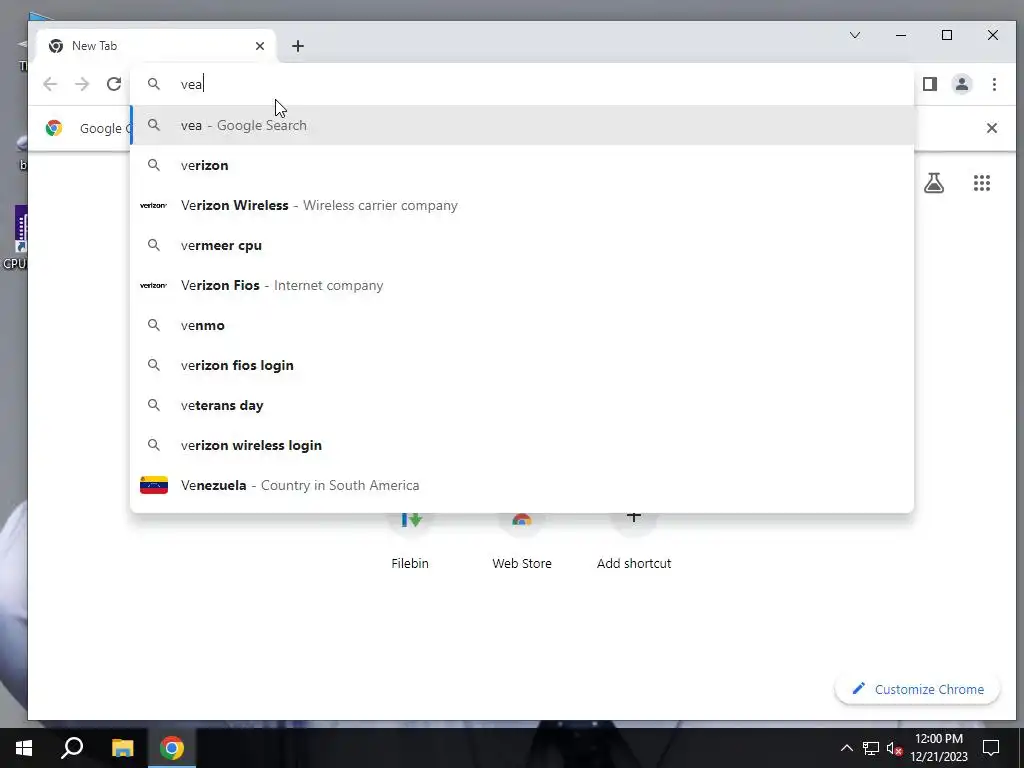This screenshot has width=1024, height=768.
Task: Open Chrome three-dot menu
Action: (994, 84)
